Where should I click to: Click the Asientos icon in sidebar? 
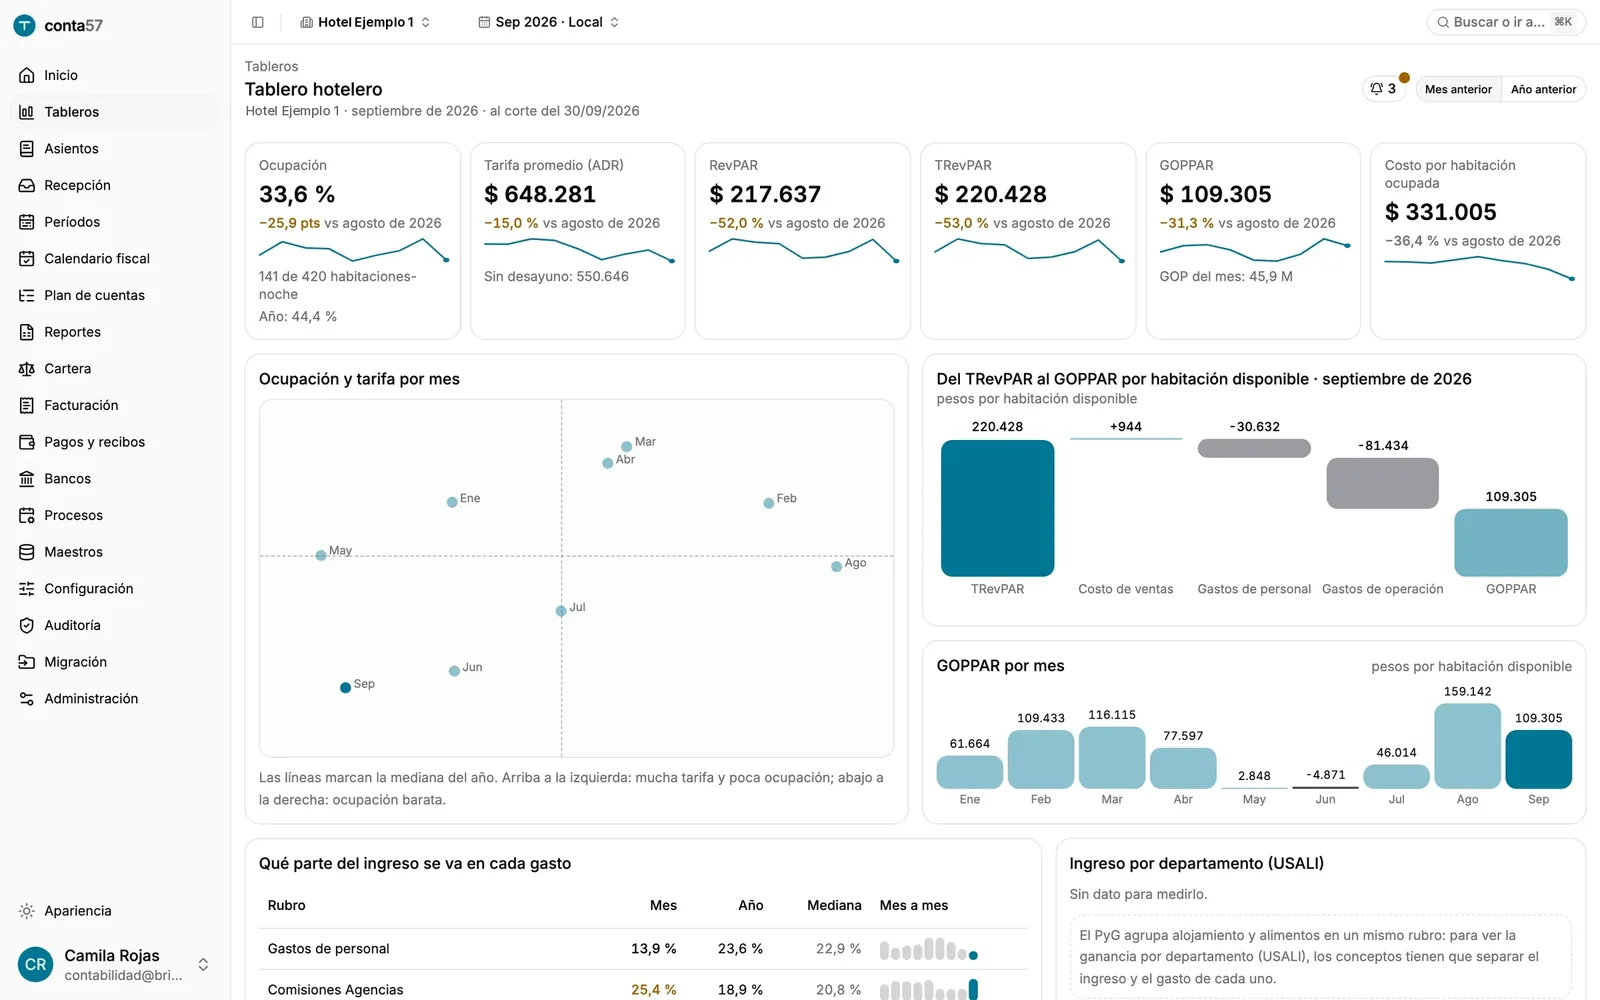(27, 149)
